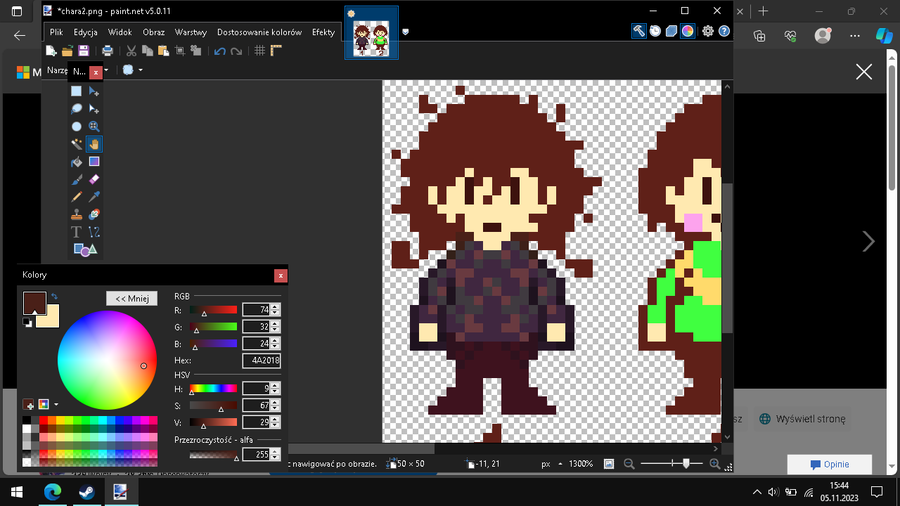The height and width of the screenshot is (506, 900).
Task: Open the tool chooser dropdown arrow
Action: pyautogui.click(x=106, y=70)
